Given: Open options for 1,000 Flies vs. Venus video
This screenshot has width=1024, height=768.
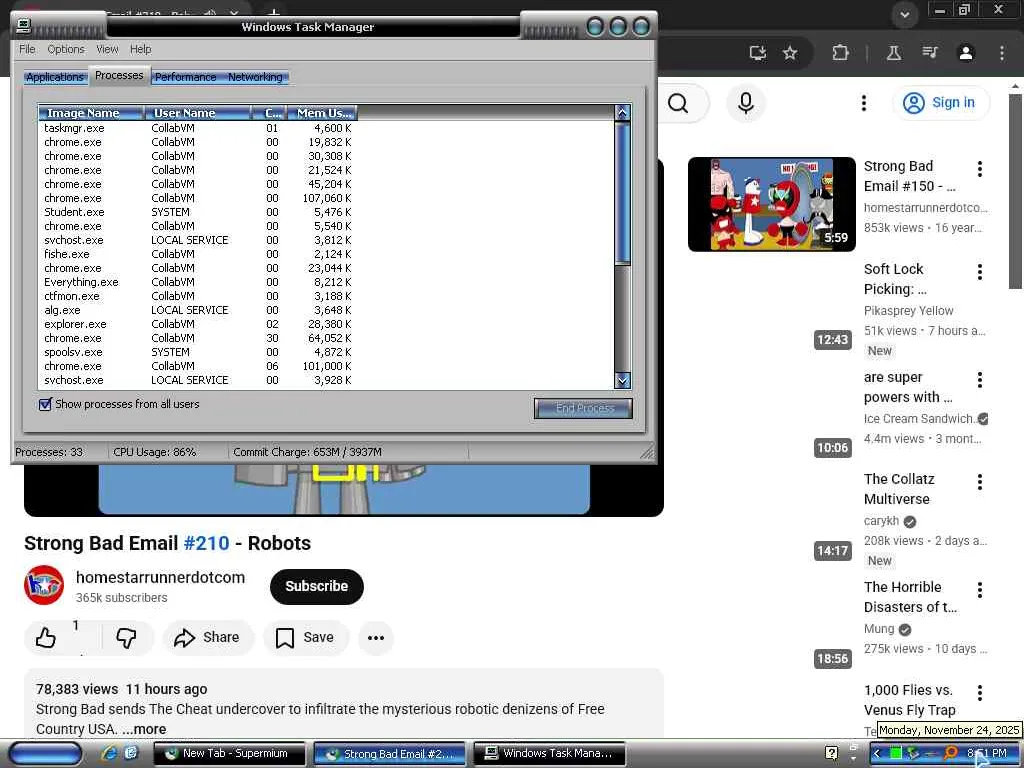Looking at the screenshot, I should tap(980, 692).
